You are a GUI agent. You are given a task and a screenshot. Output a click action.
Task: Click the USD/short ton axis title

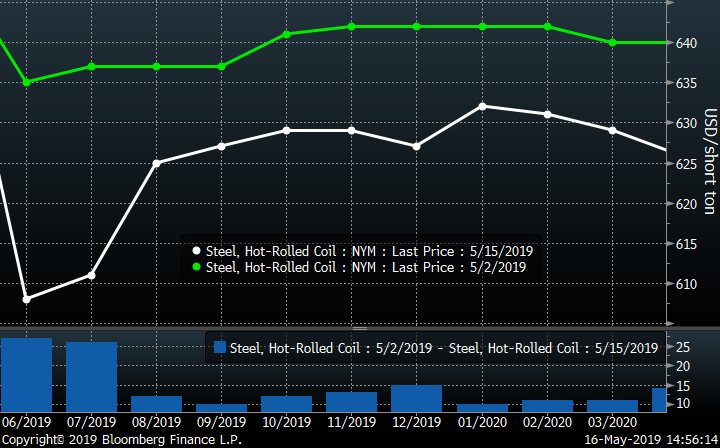(x=708, y=162)
